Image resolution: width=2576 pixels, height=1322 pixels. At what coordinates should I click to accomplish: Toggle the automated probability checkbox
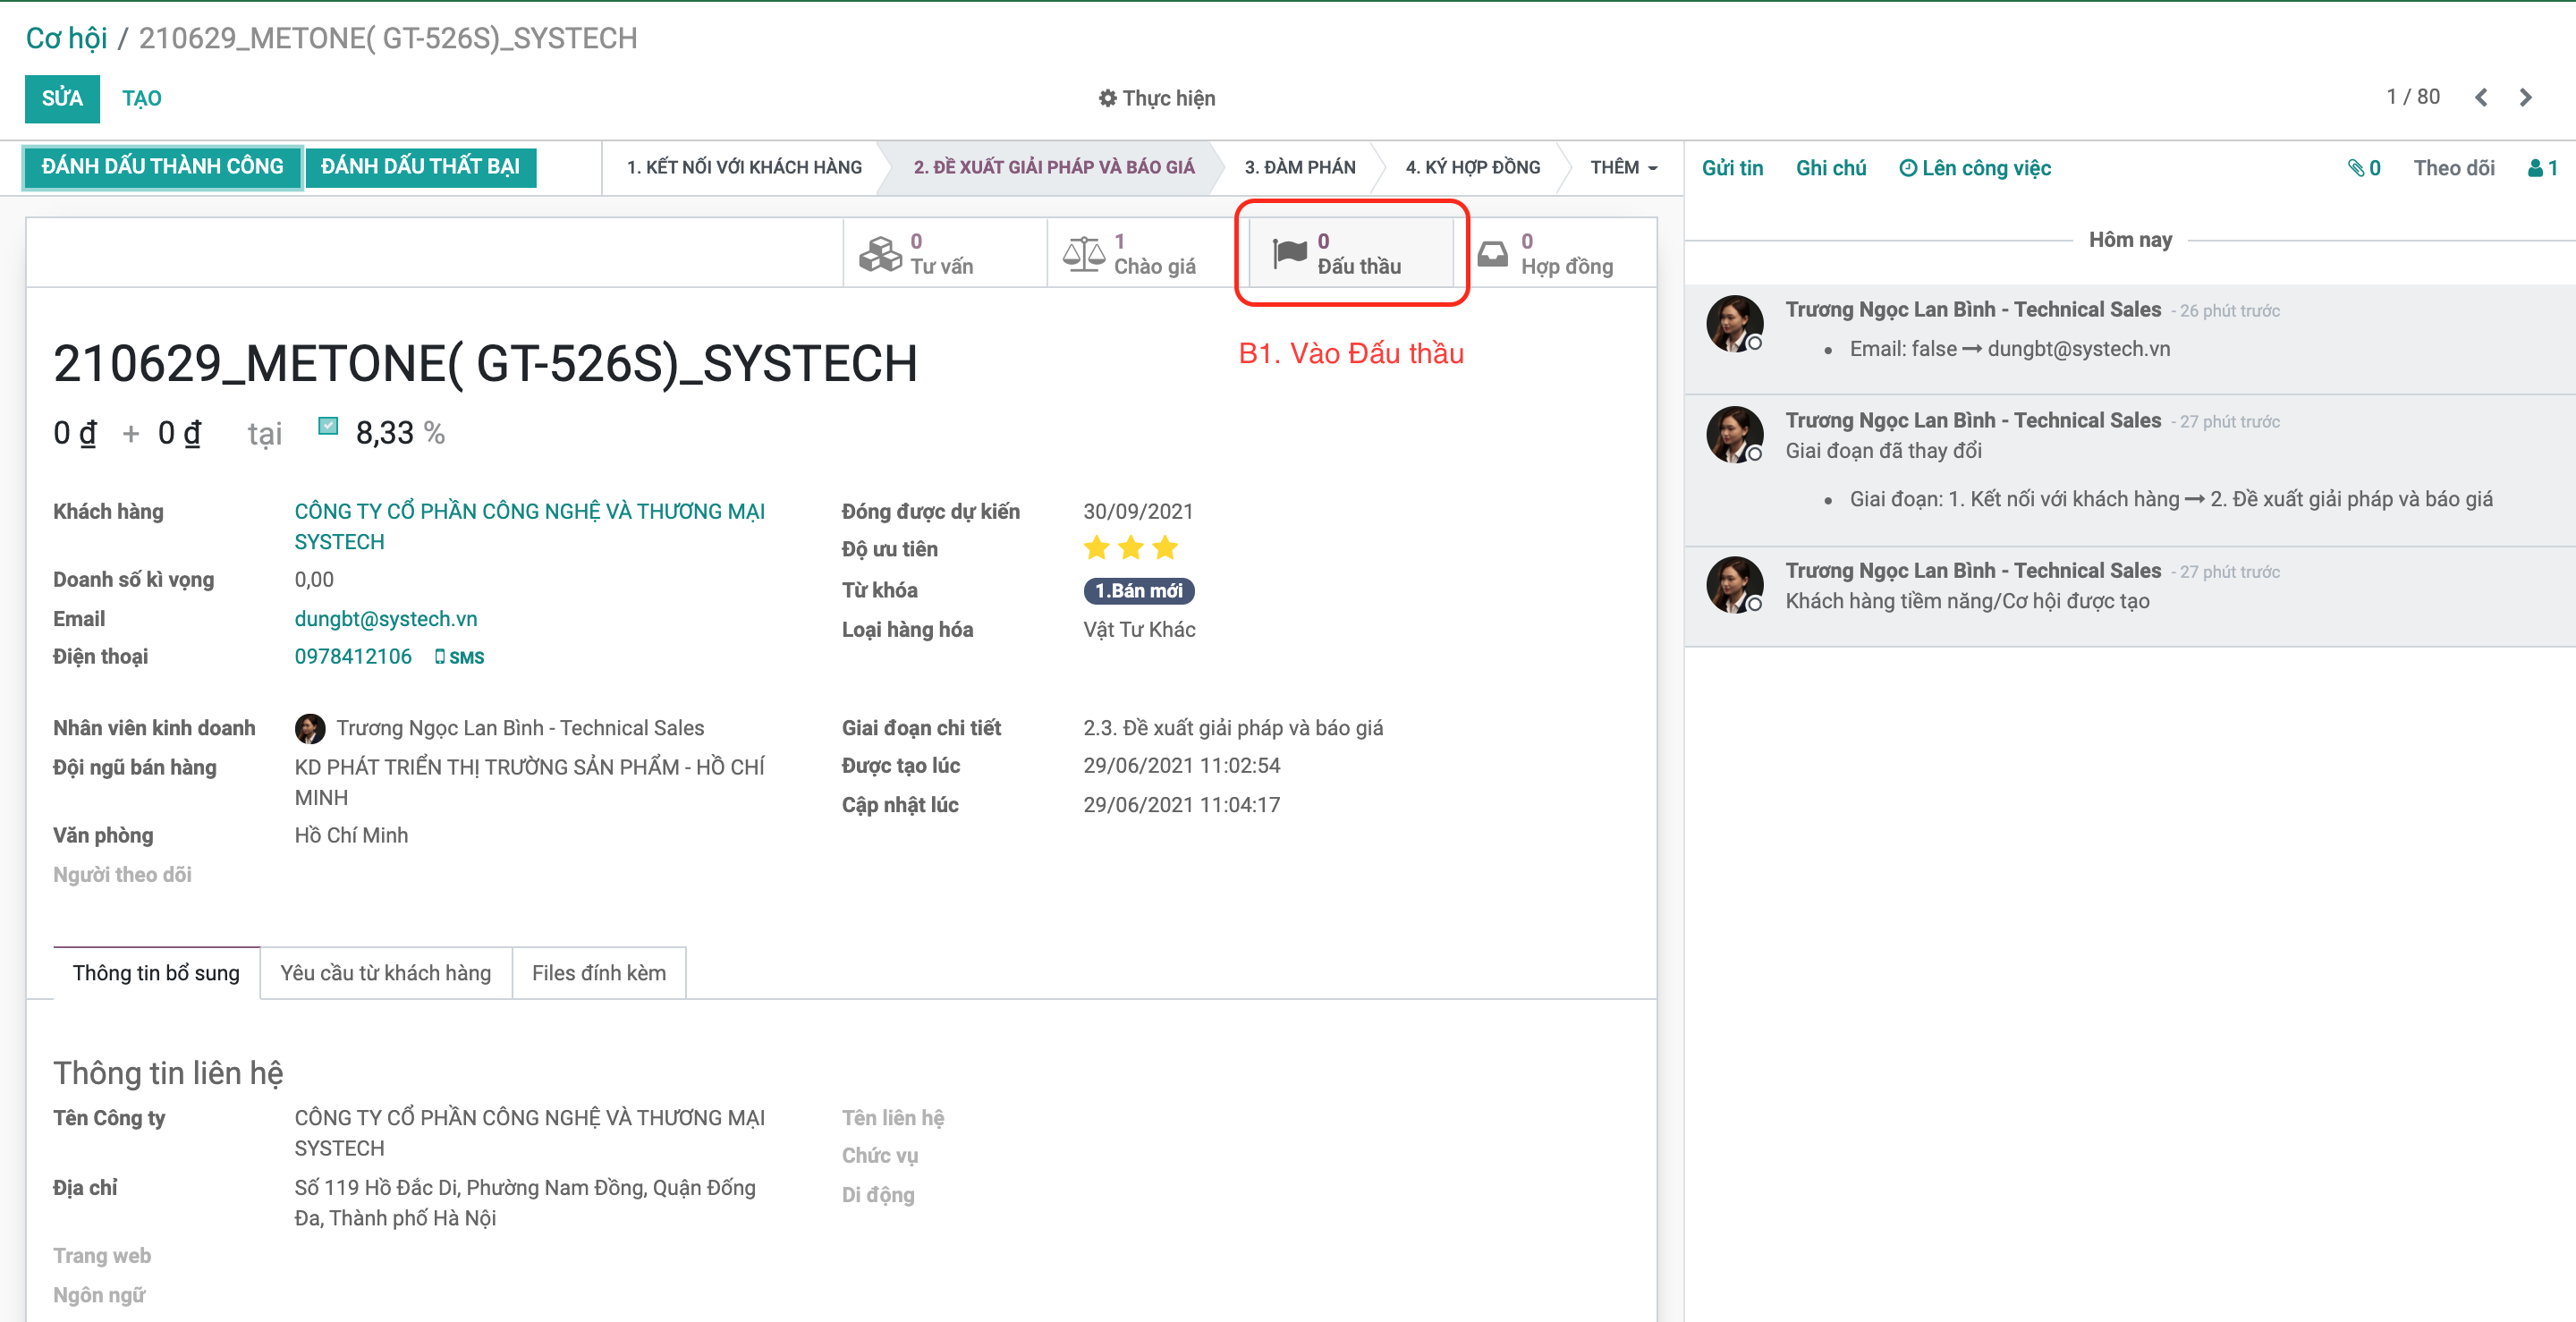coord(327,426)
